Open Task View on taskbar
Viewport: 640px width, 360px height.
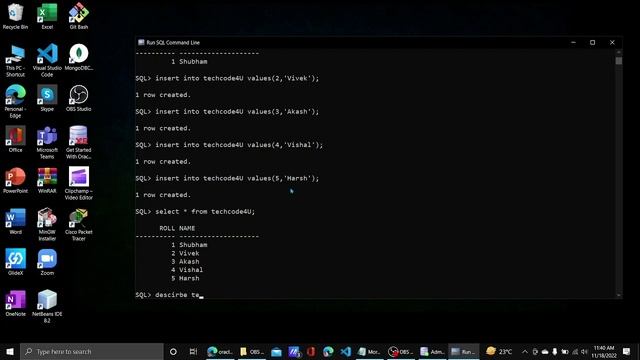pyautogui.click(x=193, y=351)
